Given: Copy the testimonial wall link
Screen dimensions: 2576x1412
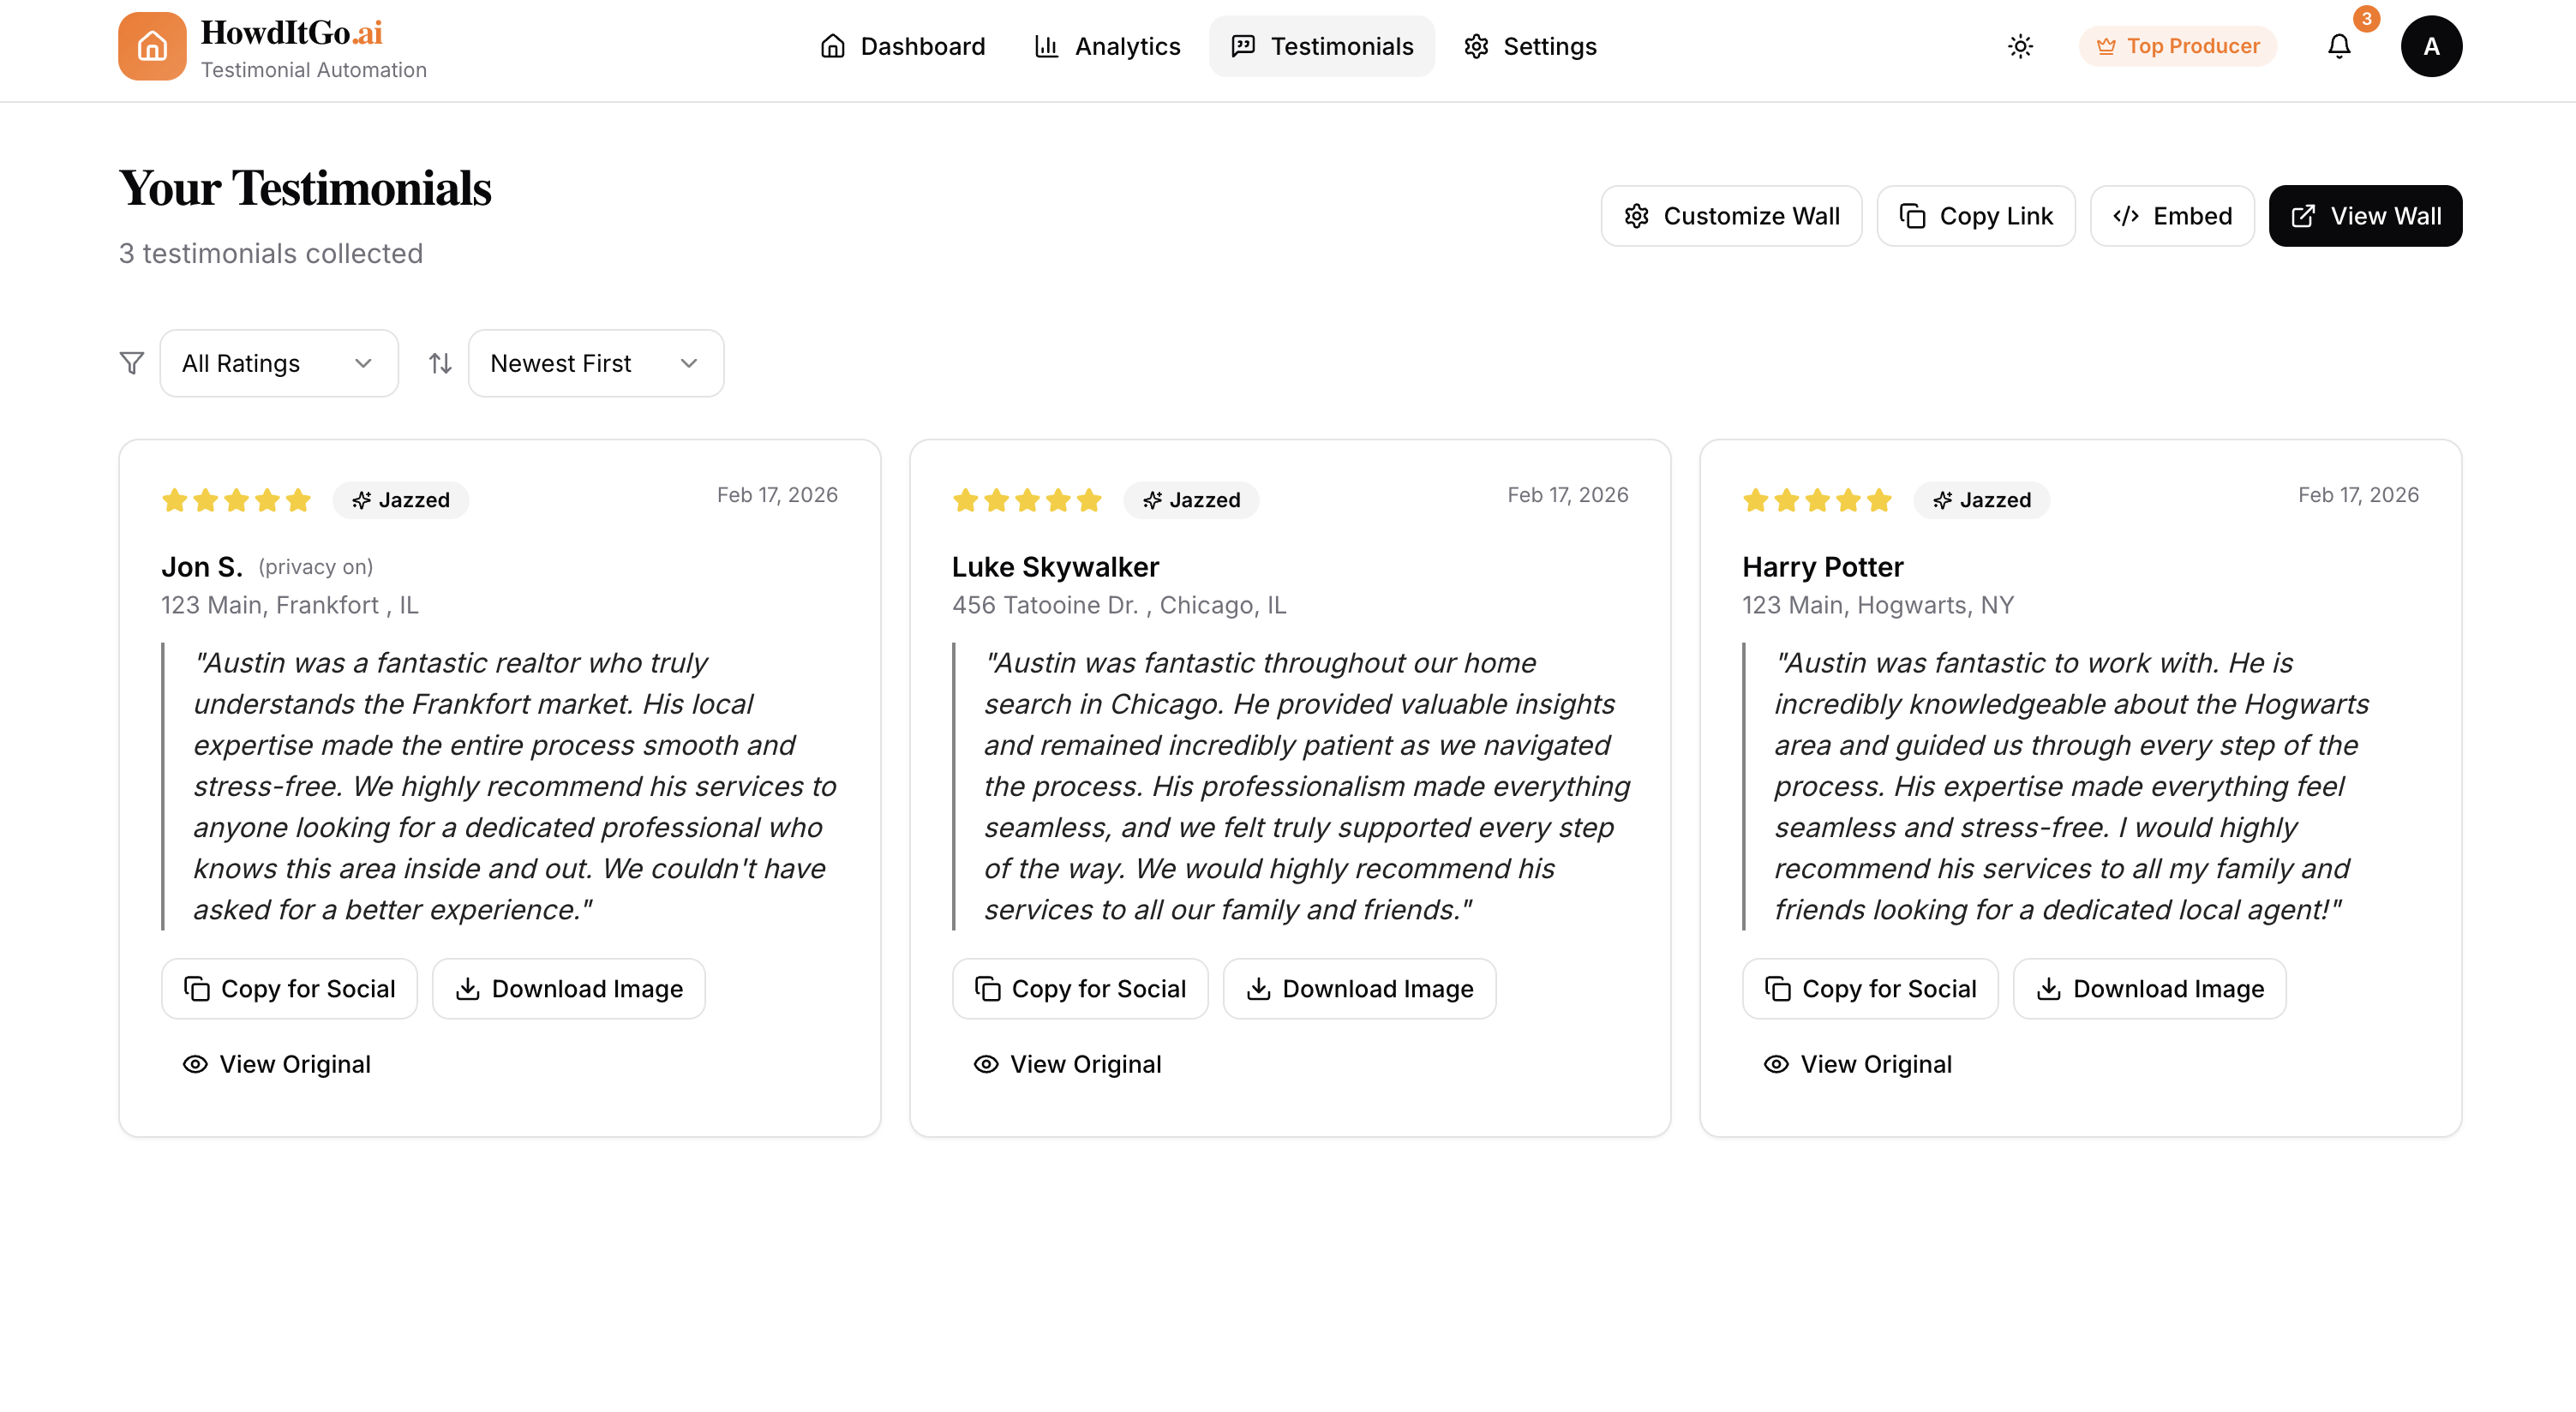Looking at the screenshot, I should coord(1975,215).
